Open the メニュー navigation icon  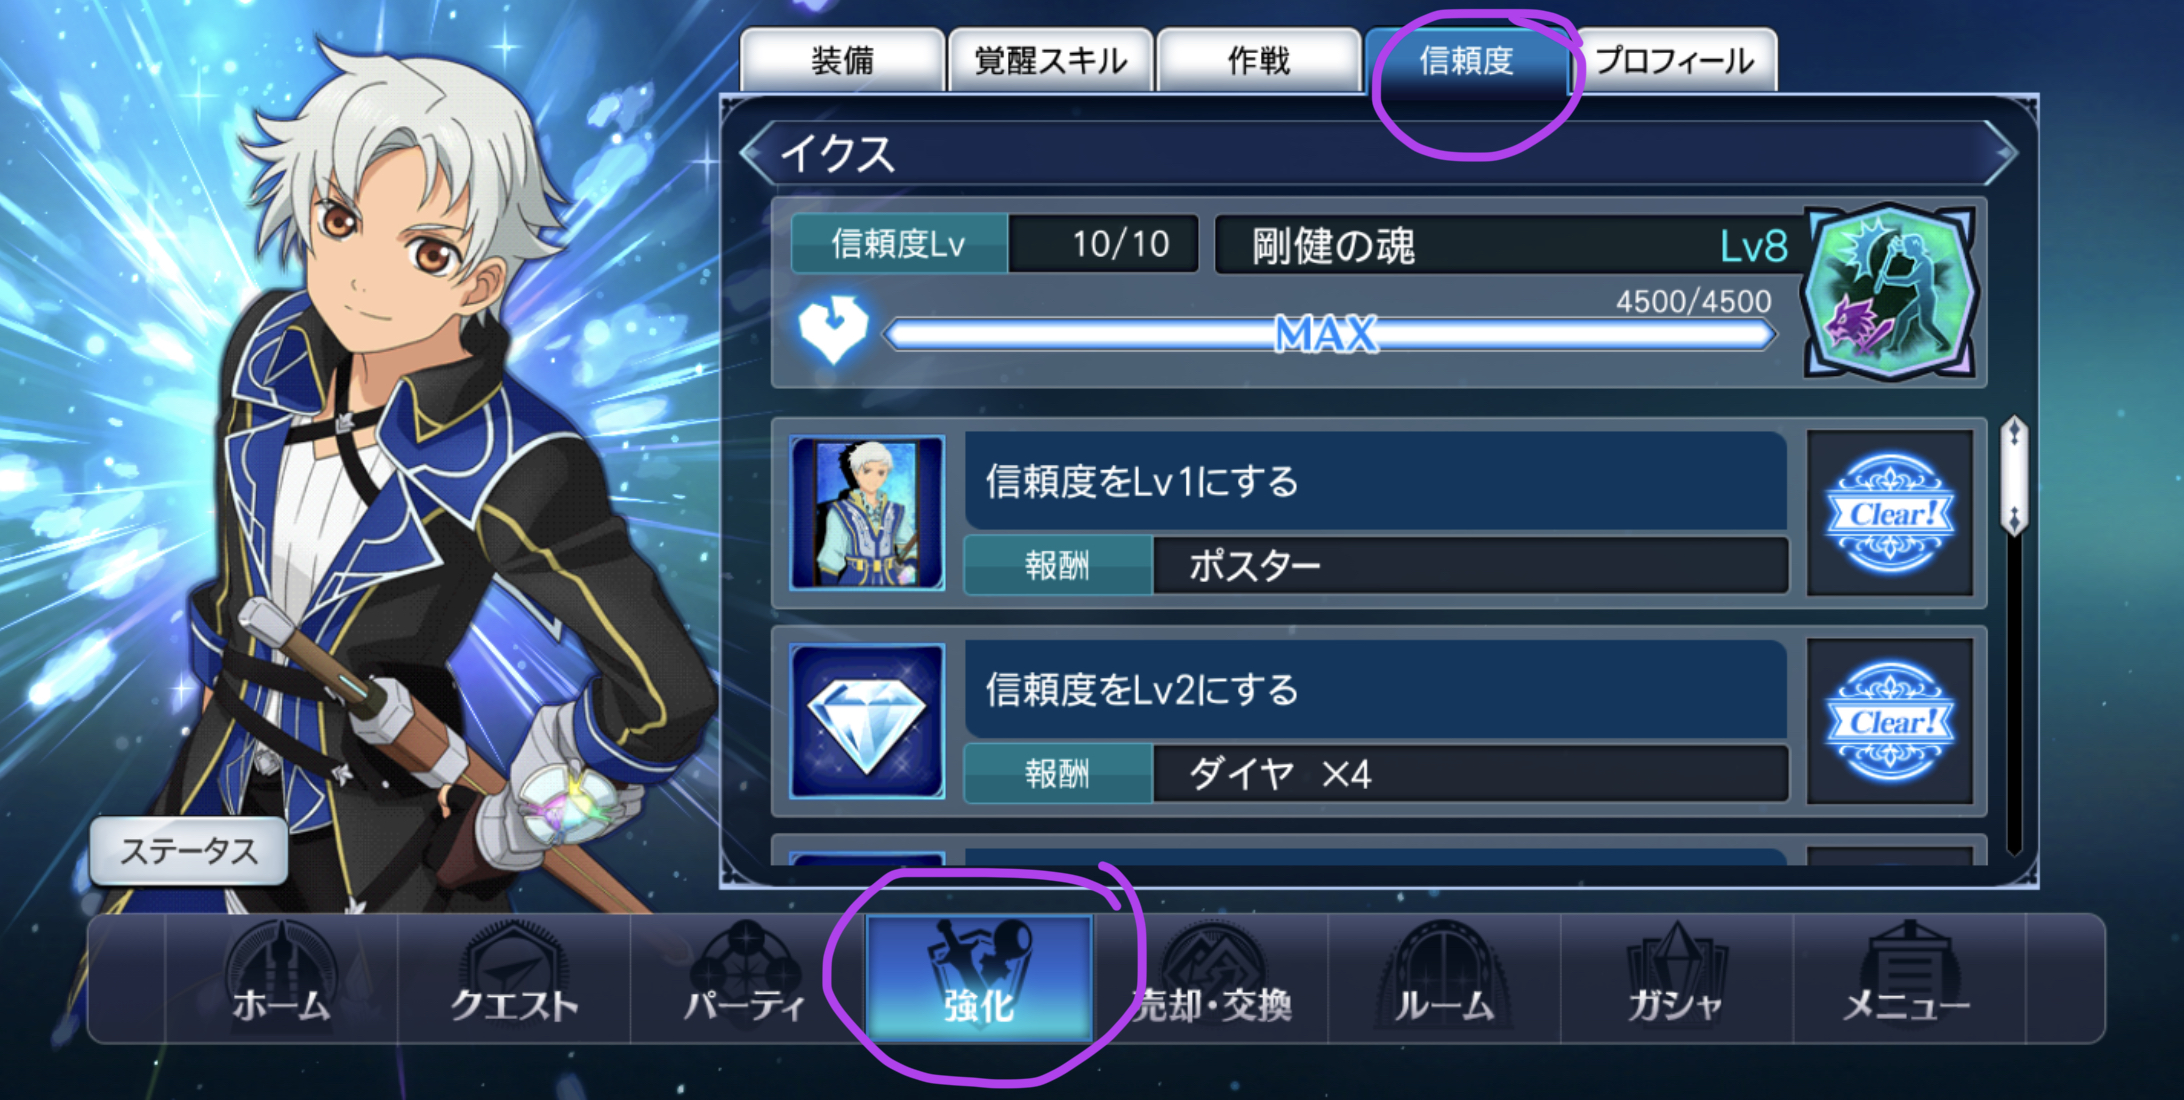1908,978
